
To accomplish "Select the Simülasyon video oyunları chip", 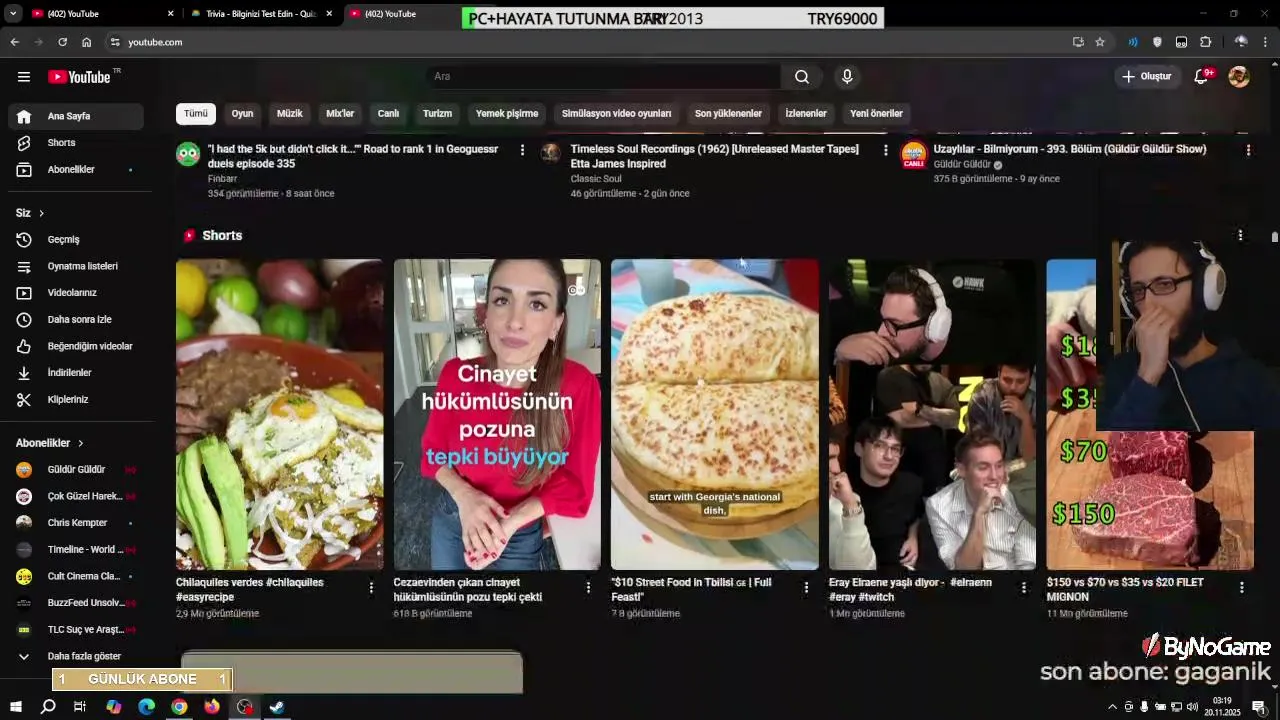I will coord(616,114).
